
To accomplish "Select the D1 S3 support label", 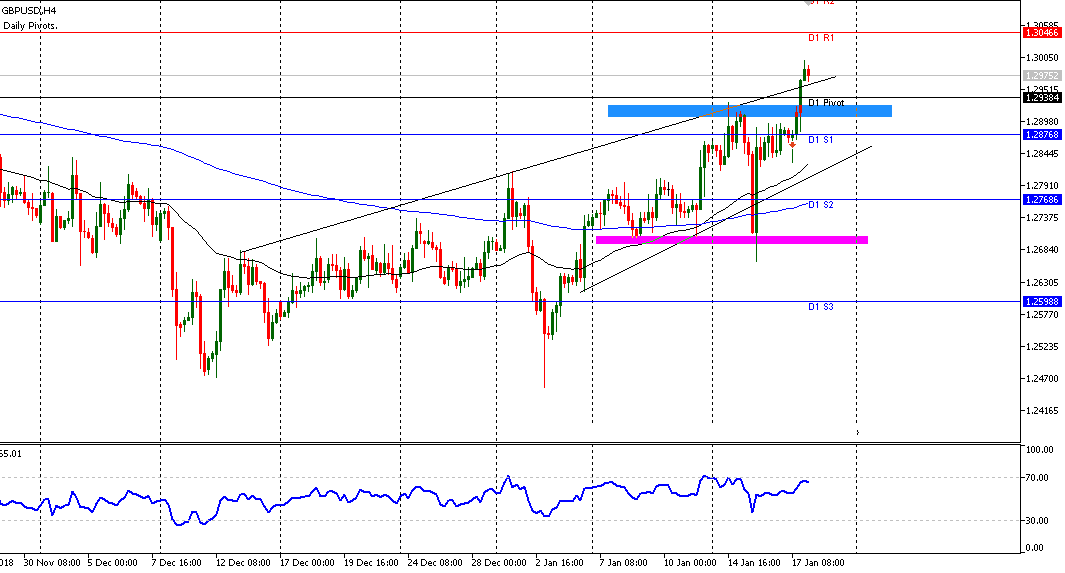I will coord(821,307).
